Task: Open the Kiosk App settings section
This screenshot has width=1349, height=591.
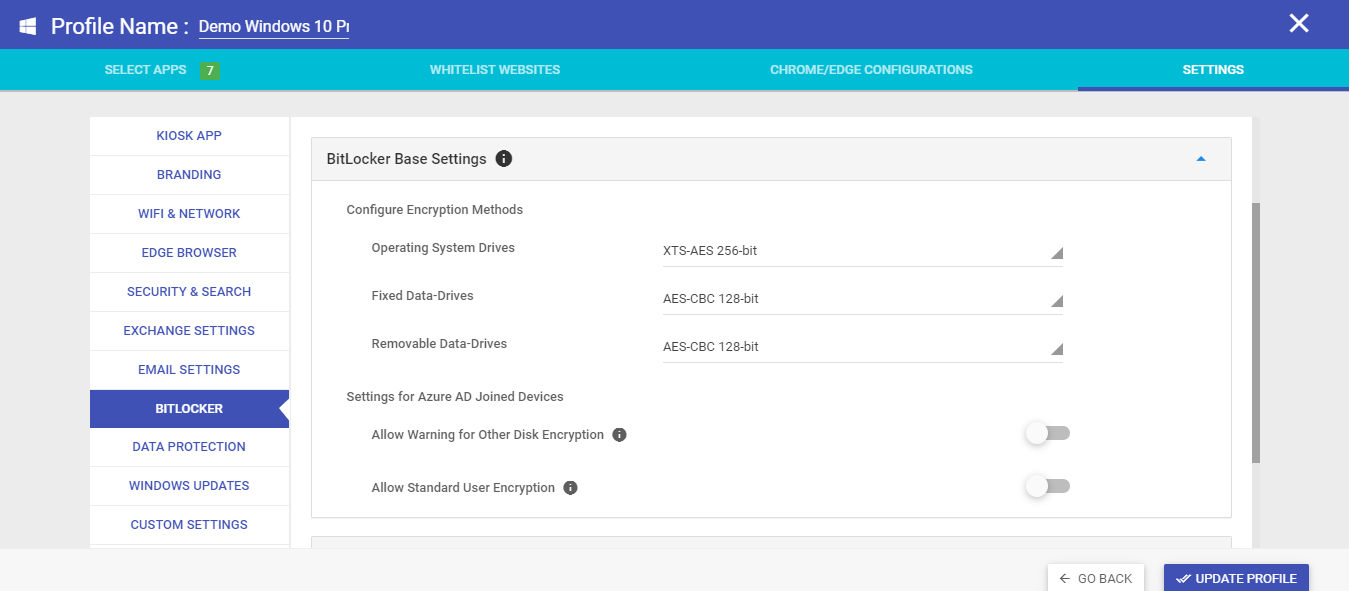Action: (189, 136)
